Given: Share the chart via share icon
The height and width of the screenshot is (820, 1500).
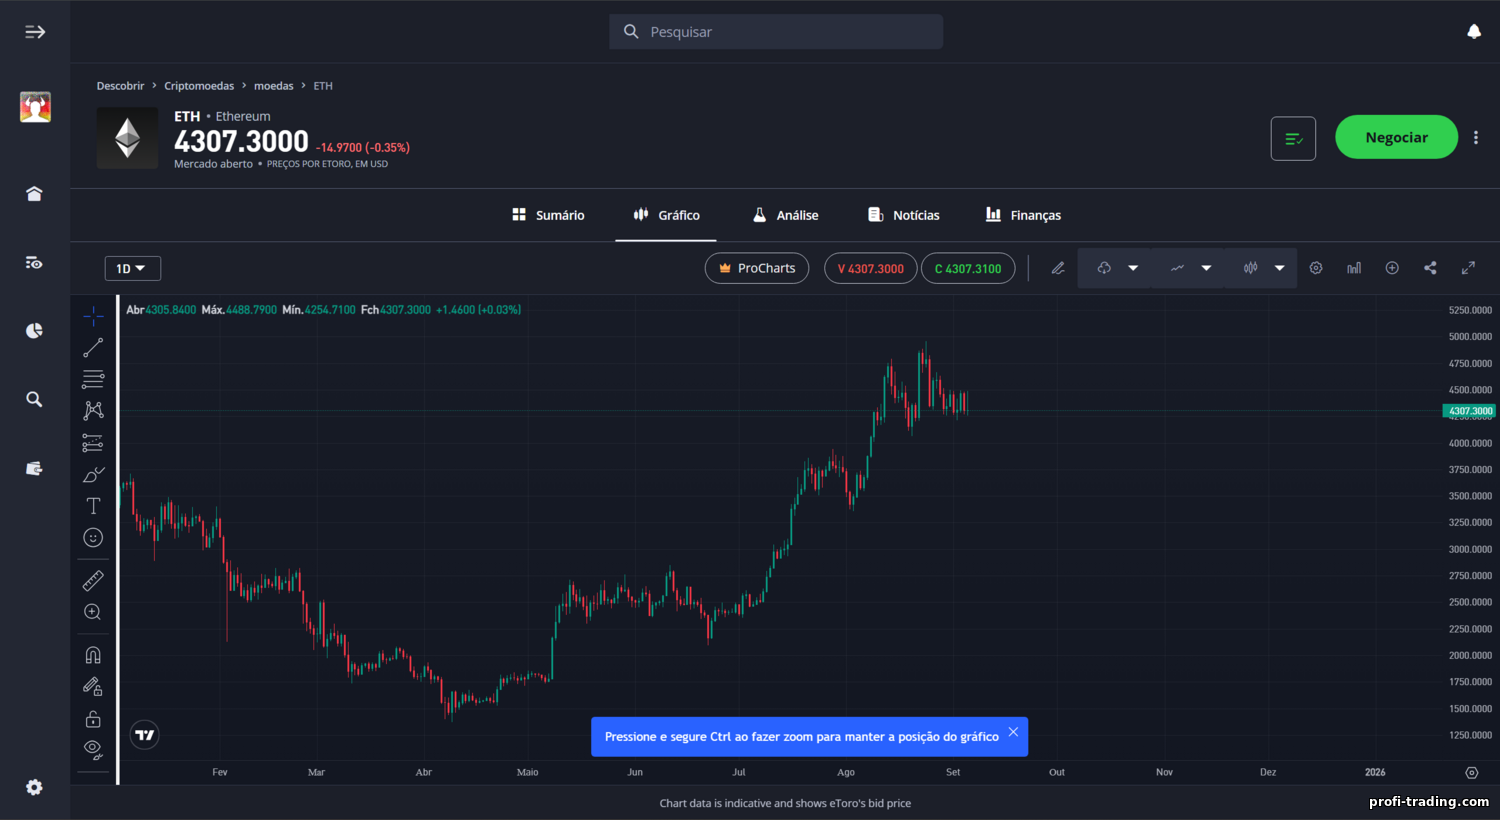Looking at the screenshot, I should tap(1430, 268).
